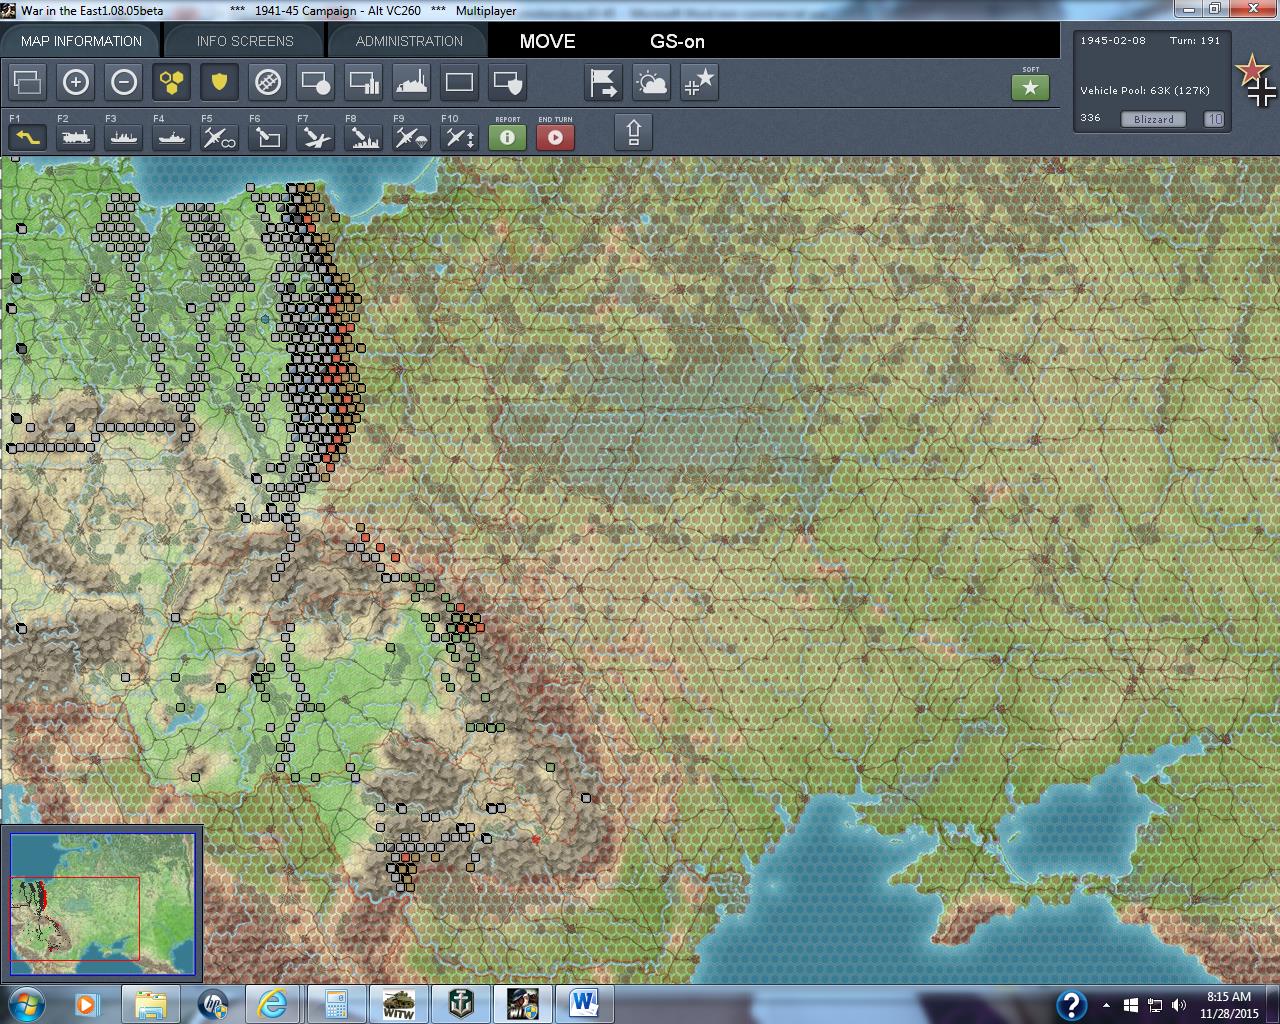Open the weather sun-and-cloud icon

652,82
